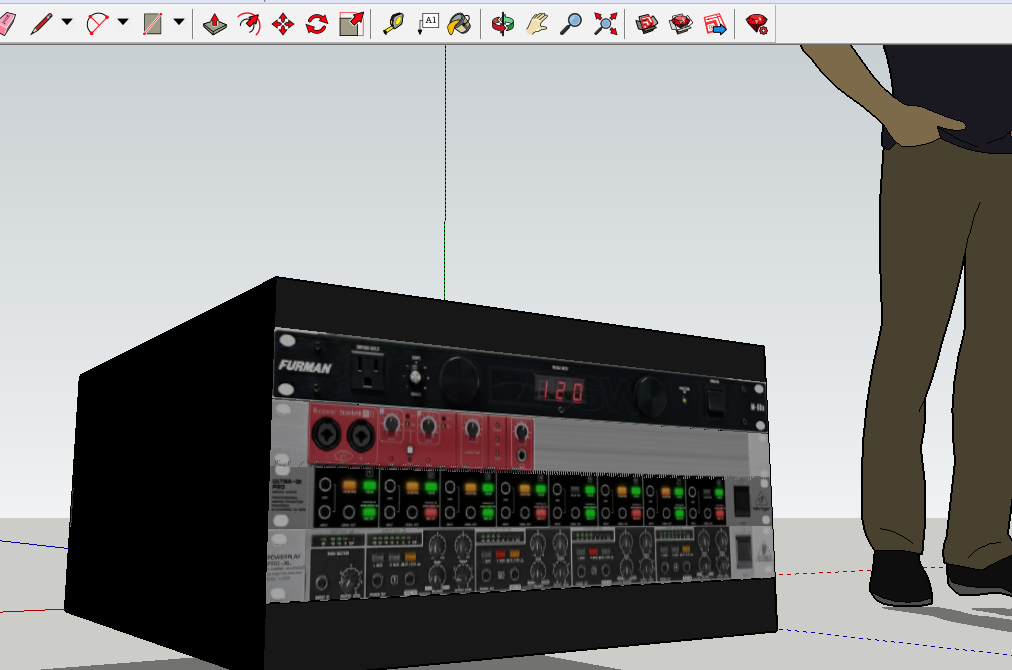Open the Extension Manager ruby icon

click(756, 25)
